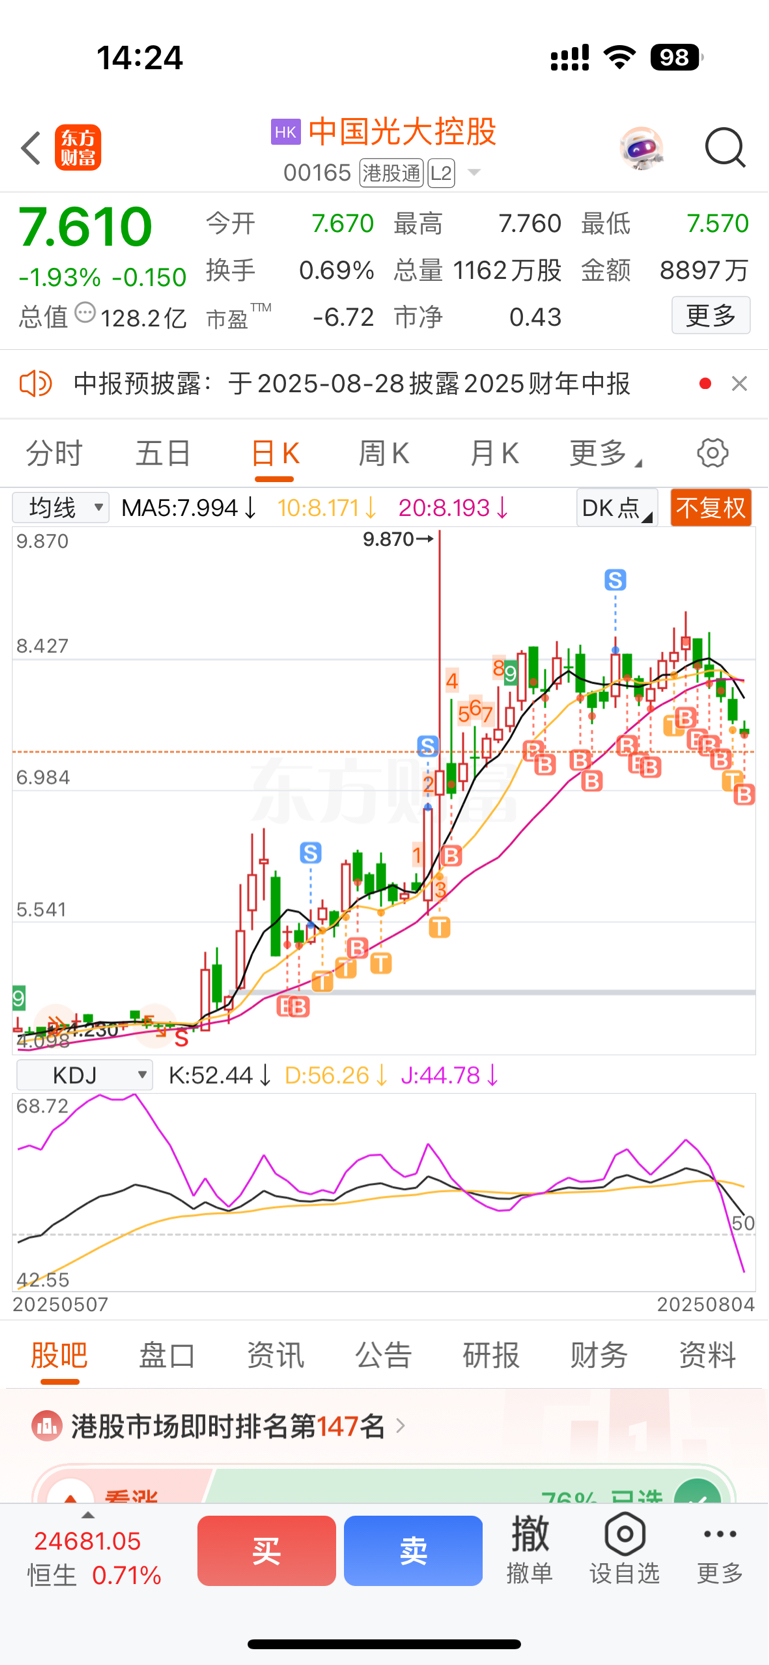Image resolution: width=769 pixels, height=1665 pixels.
Task: Open the 股吧 tab
Action: (59, 1355)
